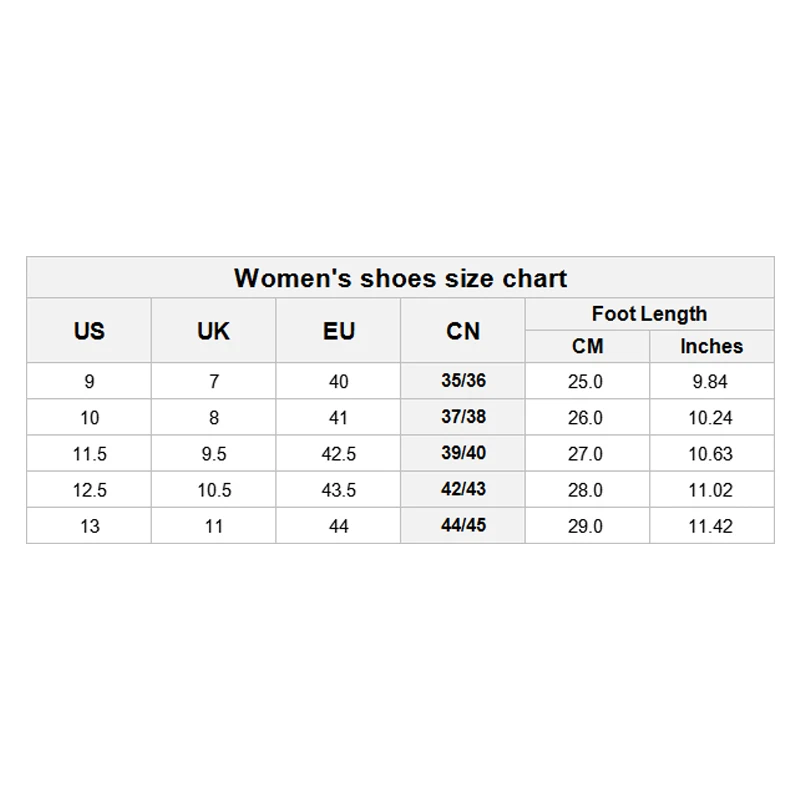Select the CN size 44/45 cell
This screenshot has width=800, height=800.
463,525
